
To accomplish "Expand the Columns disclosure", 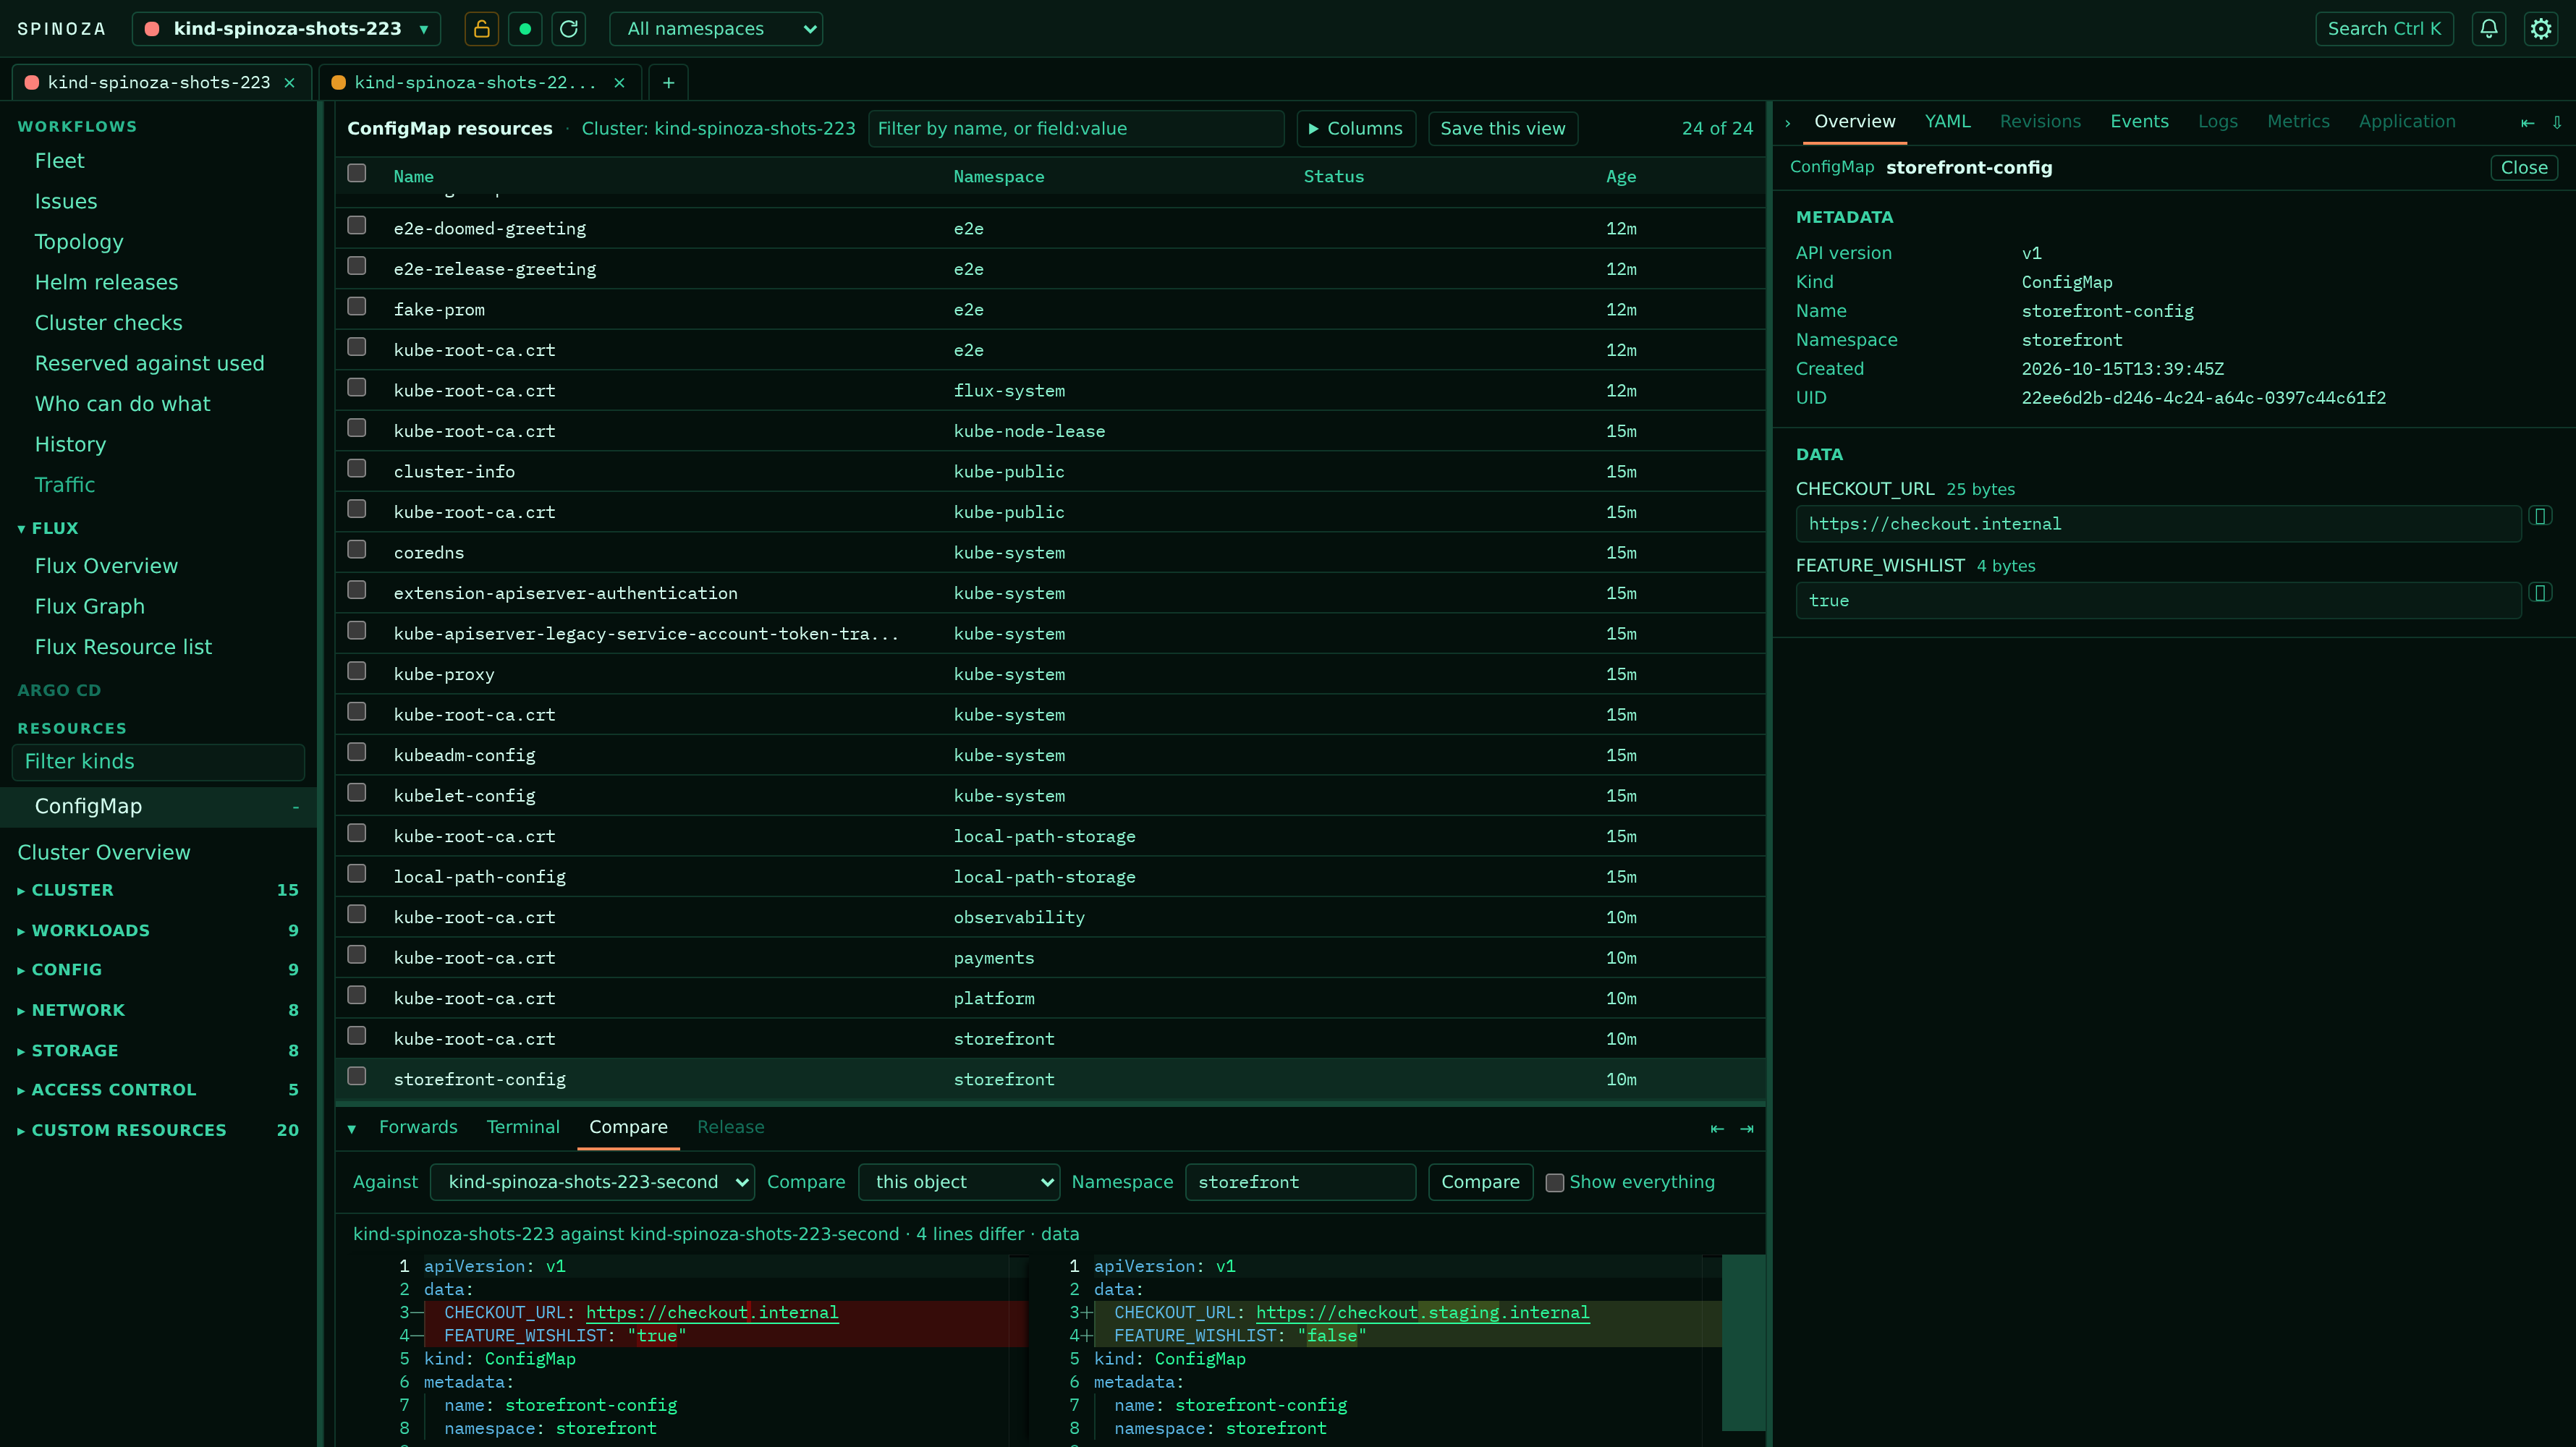I will pyautogui.click(x=1356, y=129).
